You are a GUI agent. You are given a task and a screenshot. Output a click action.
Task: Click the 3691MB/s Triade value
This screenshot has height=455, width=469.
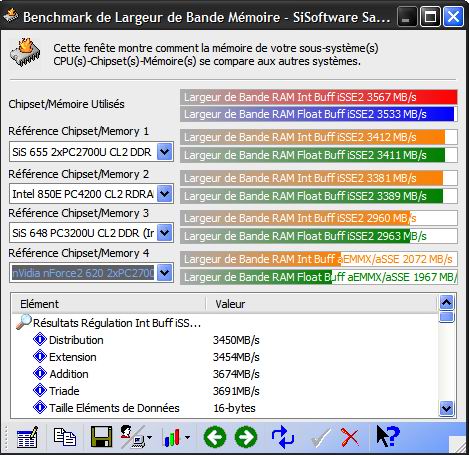pyautogui.click(x=236, y=391)
